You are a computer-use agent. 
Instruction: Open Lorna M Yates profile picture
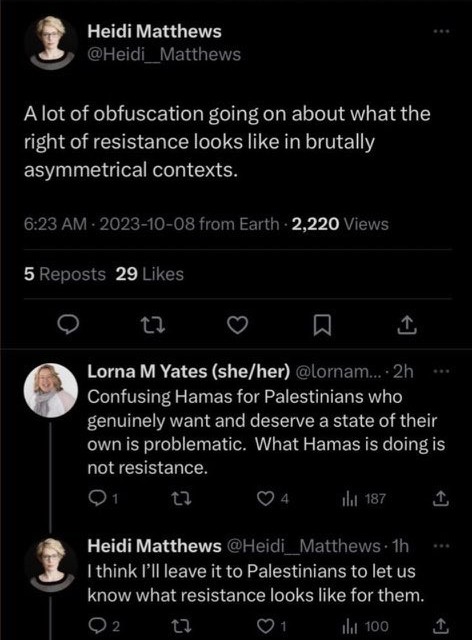51,390
